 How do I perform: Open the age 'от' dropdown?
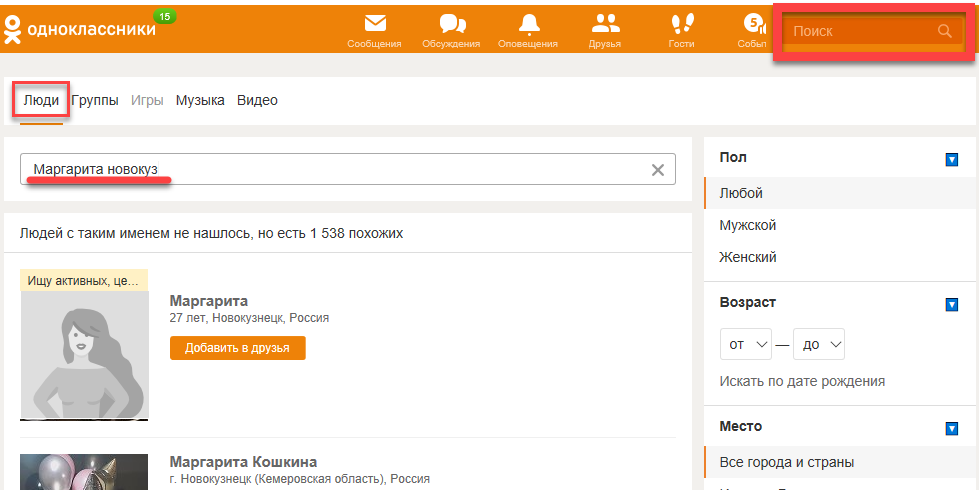click(x=746, y=344)
